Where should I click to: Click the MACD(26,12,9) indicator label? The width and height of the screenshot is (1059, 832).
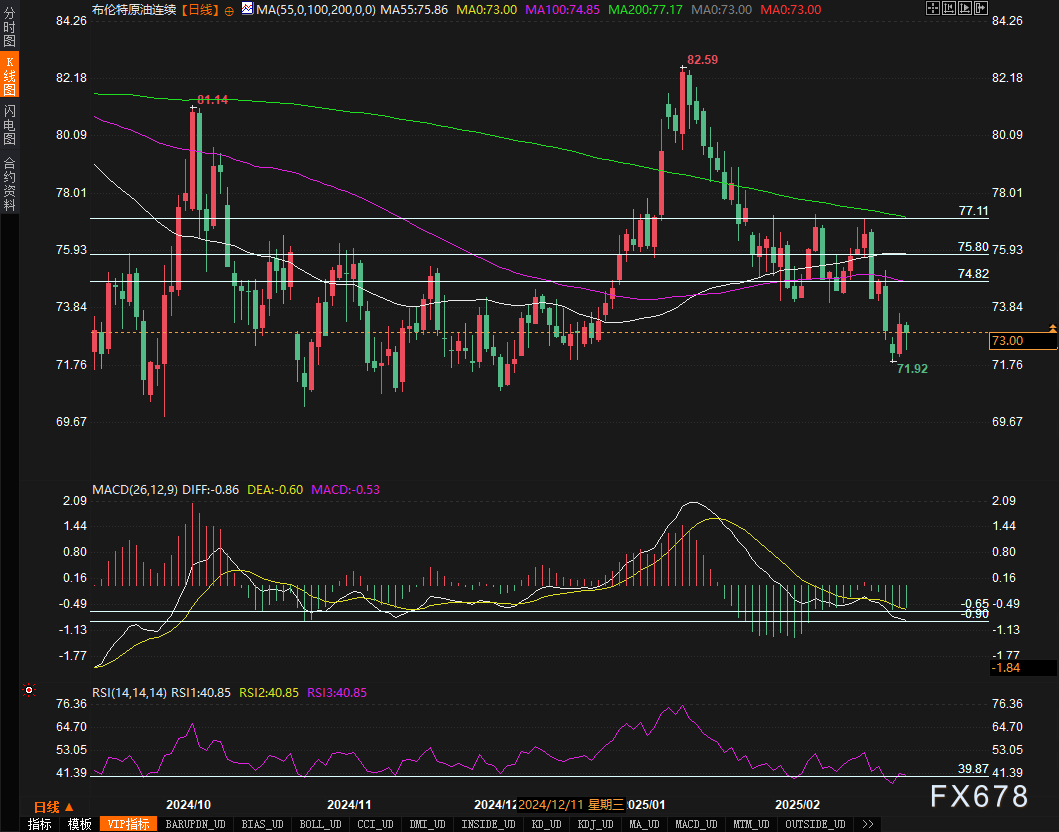point(135,490)
